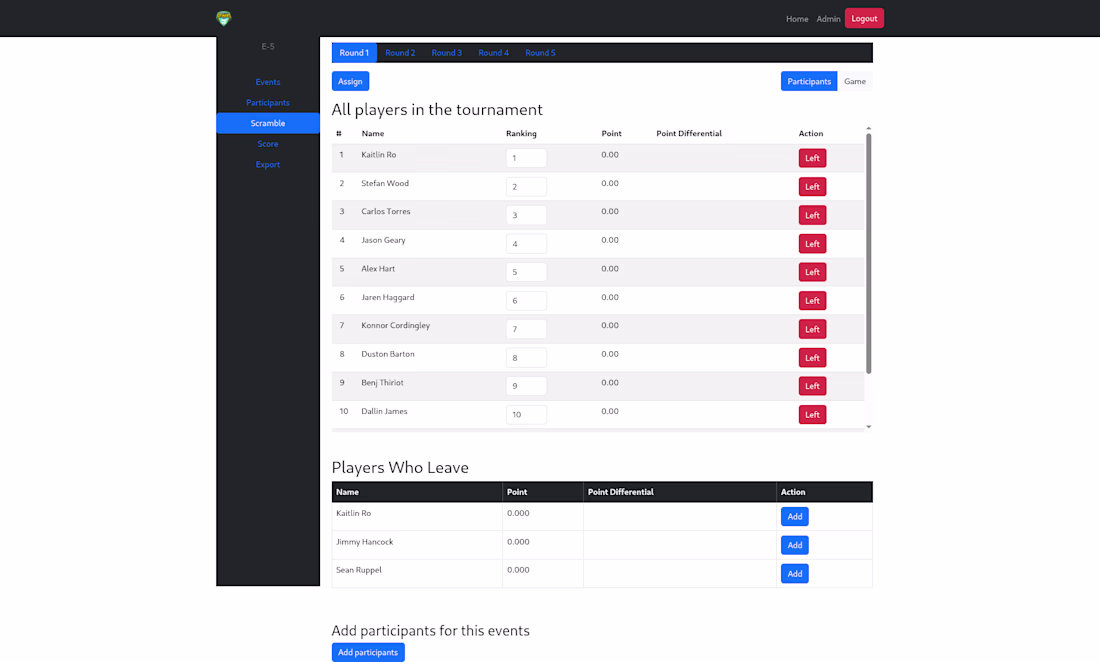Screen dimensions: 1100x662
Task: Edit ranking field for Benj Thiriot
Action: pyautogui.click(x=526, y=386)
